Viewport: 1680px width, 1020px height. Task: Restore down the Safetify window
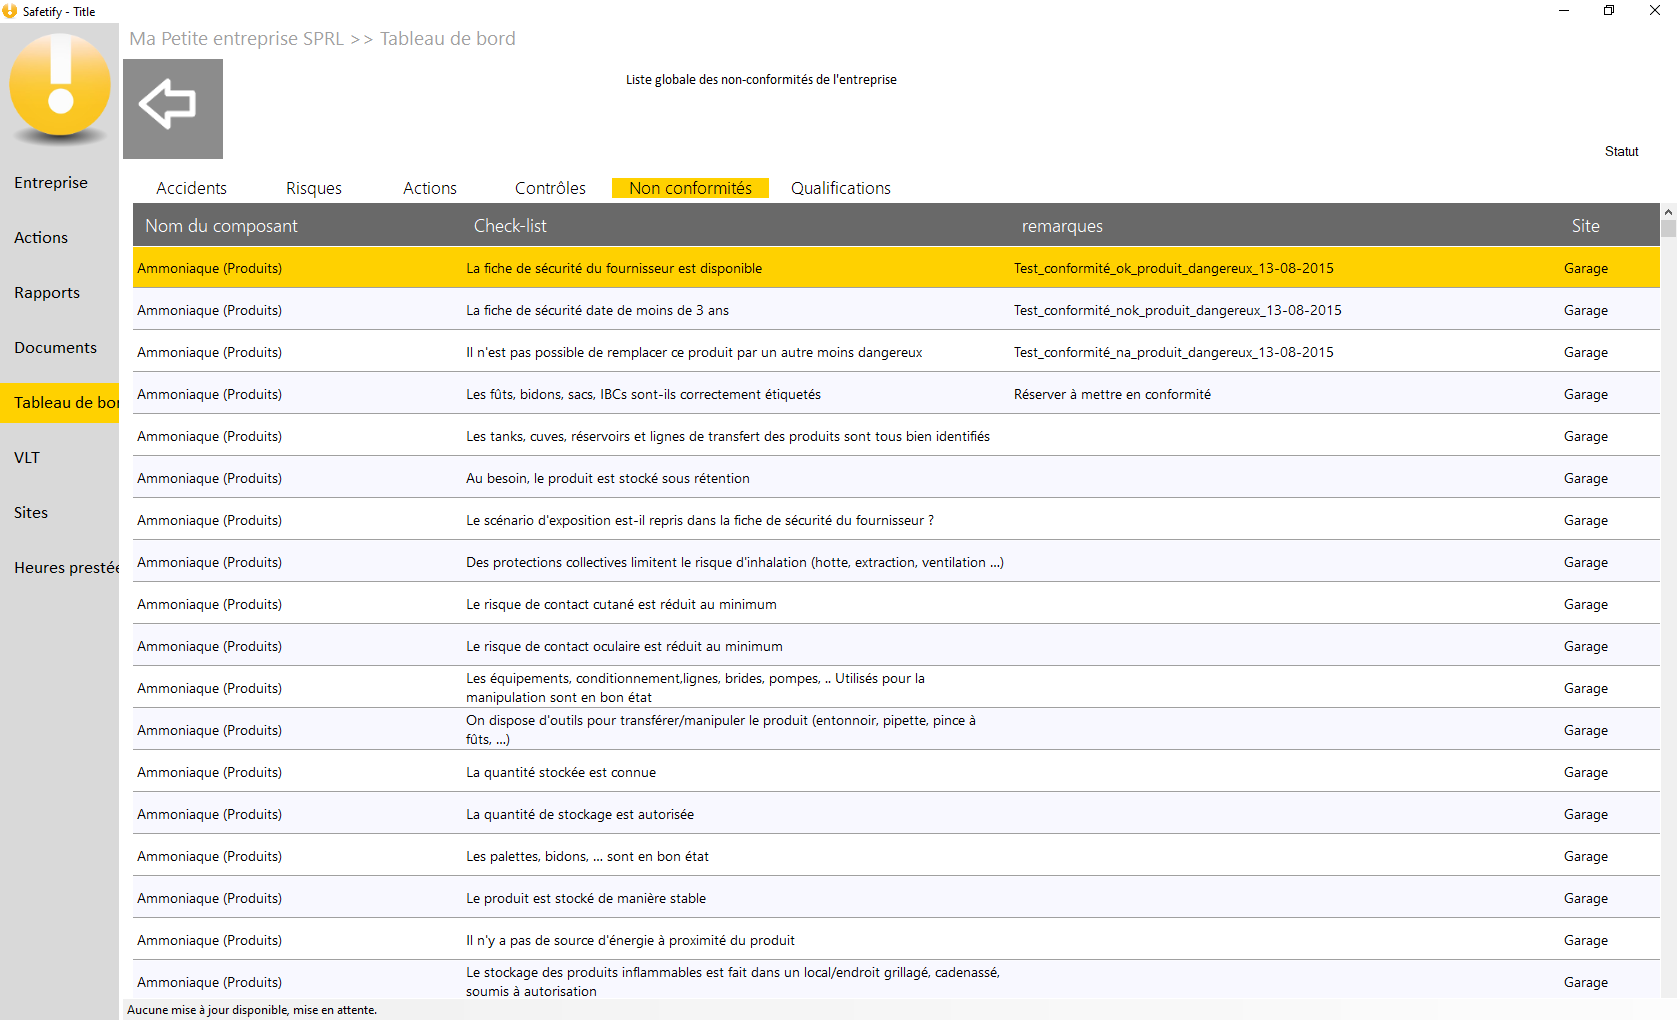[x=1609, y=11]
